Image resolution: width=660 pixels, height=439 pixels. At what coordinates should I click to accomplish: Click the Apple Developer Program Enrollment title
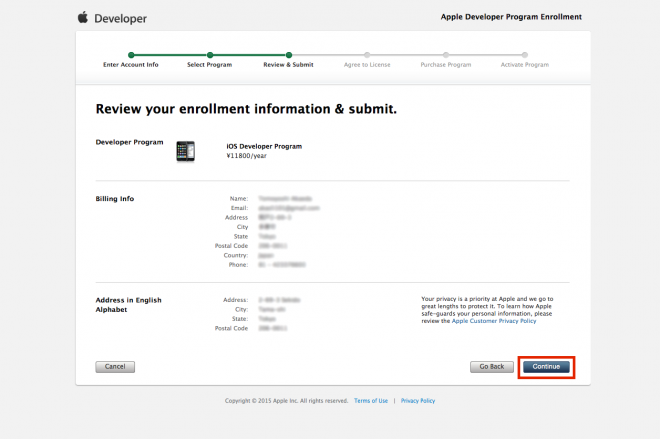tap(511, 17)
